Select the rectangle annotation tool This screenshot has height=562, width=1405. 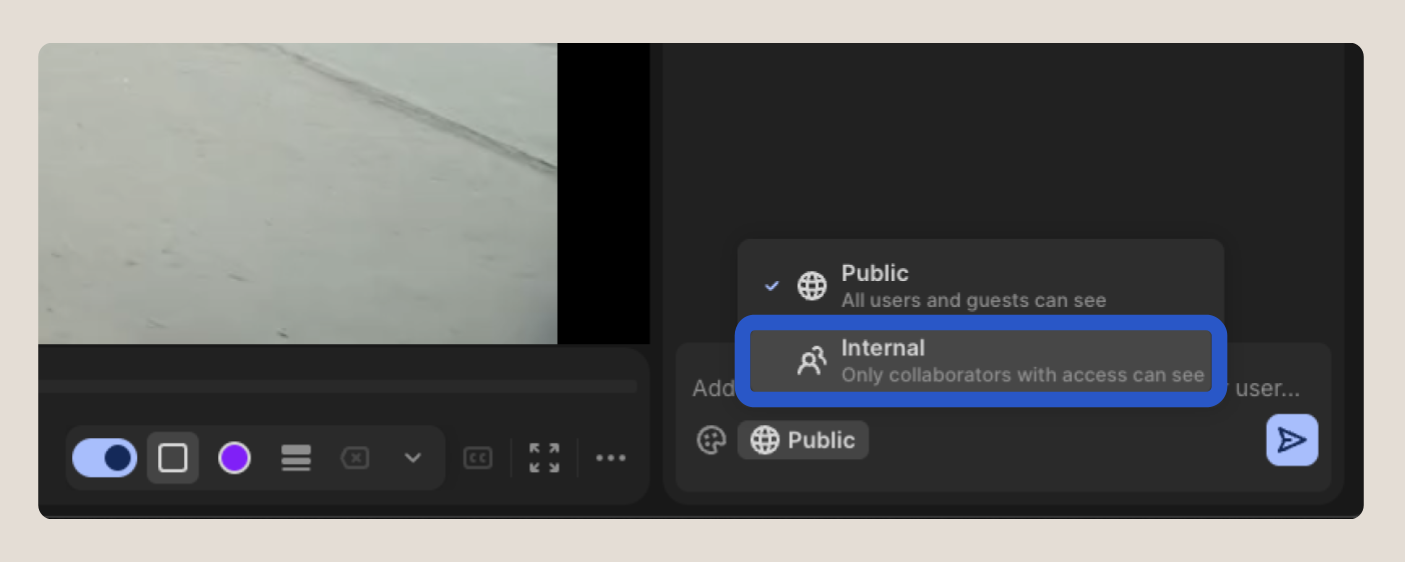pos(173,458)
